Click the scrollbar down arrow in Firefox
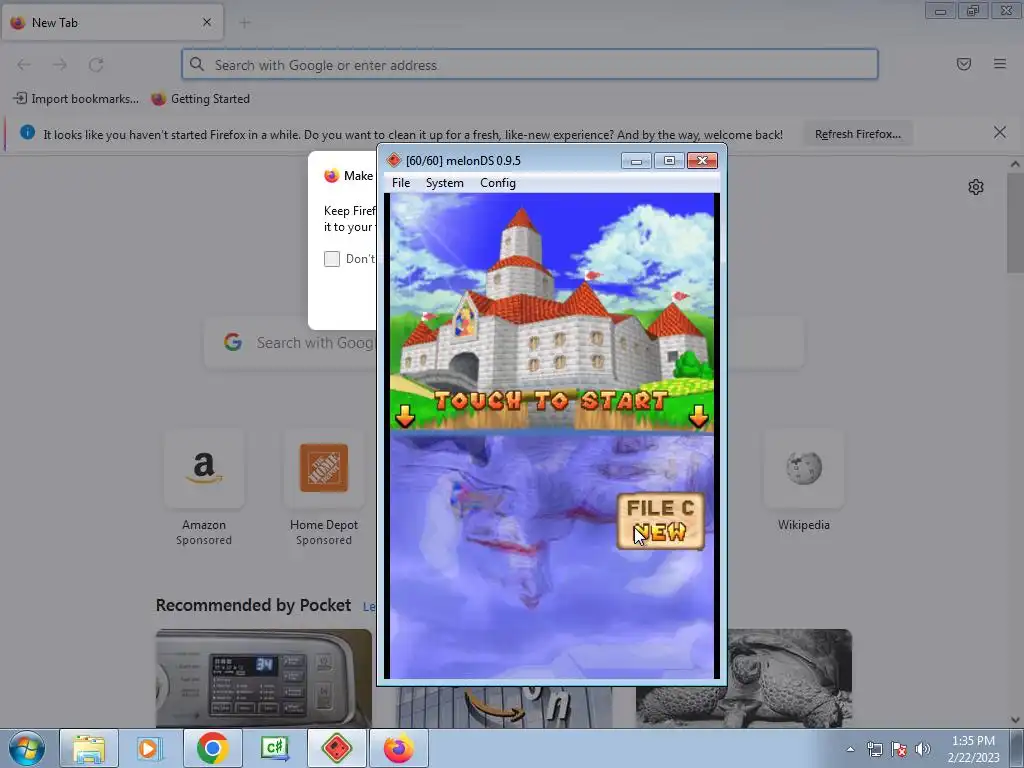1024x768 pixels. click(1015, 720)
